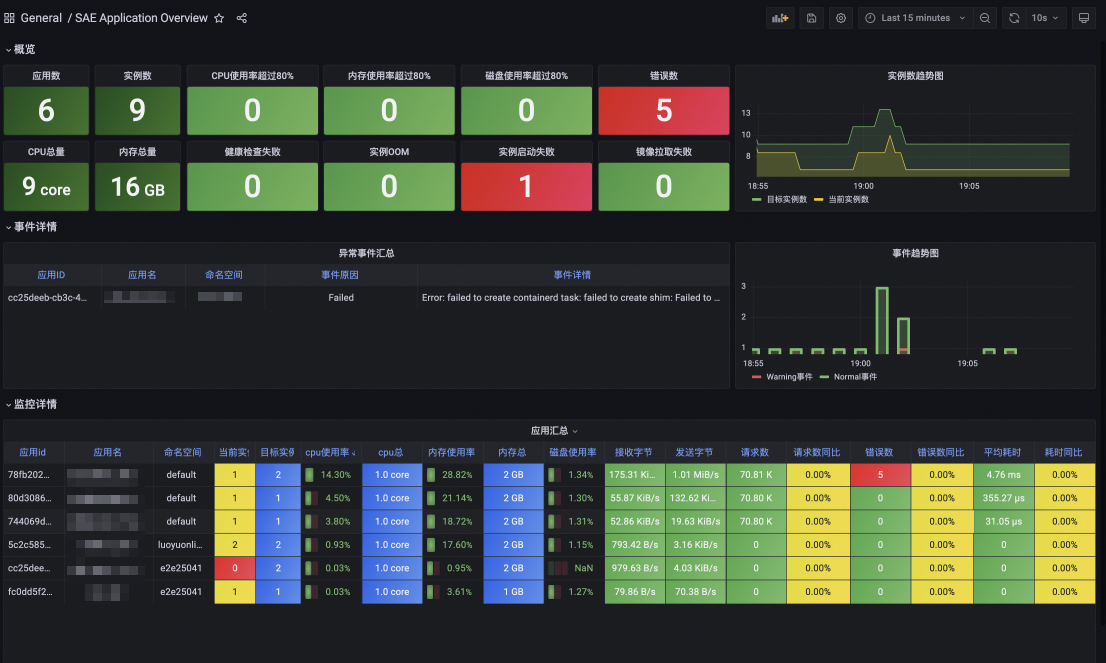Viewport: 1106px width, 663px height.
Task: Refresh the dashboard now
Action: 1014,18
